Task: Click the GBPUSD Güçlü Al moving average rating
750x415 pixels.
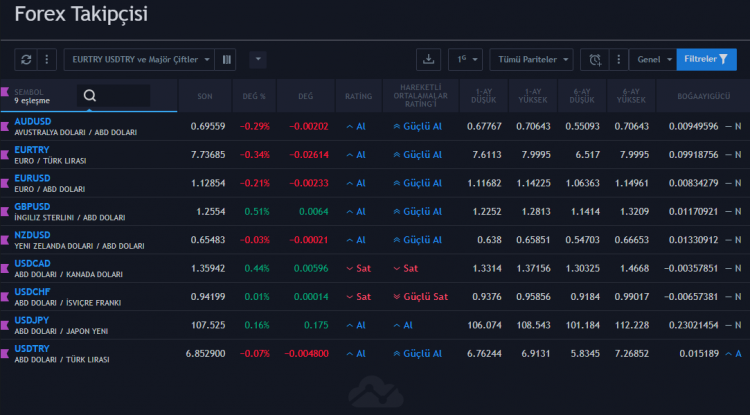Action: (418, 211)
